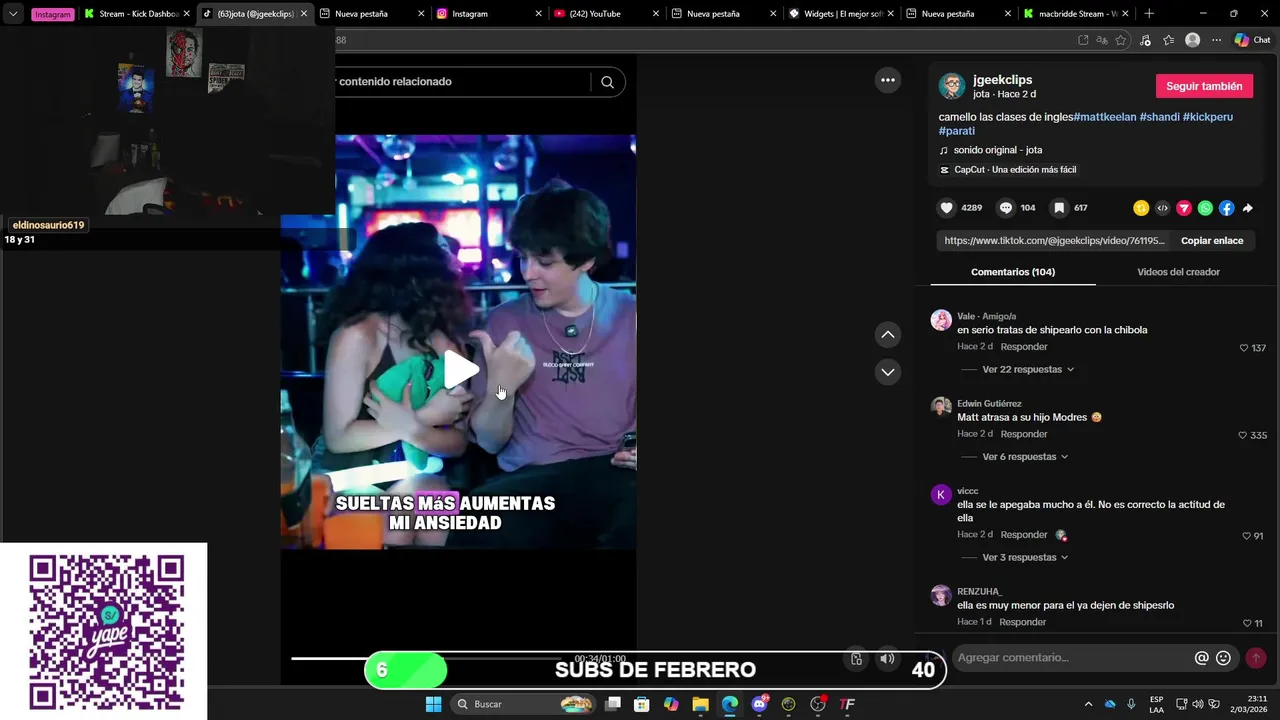Share the video on WhatsApp

coord(1205,208)
